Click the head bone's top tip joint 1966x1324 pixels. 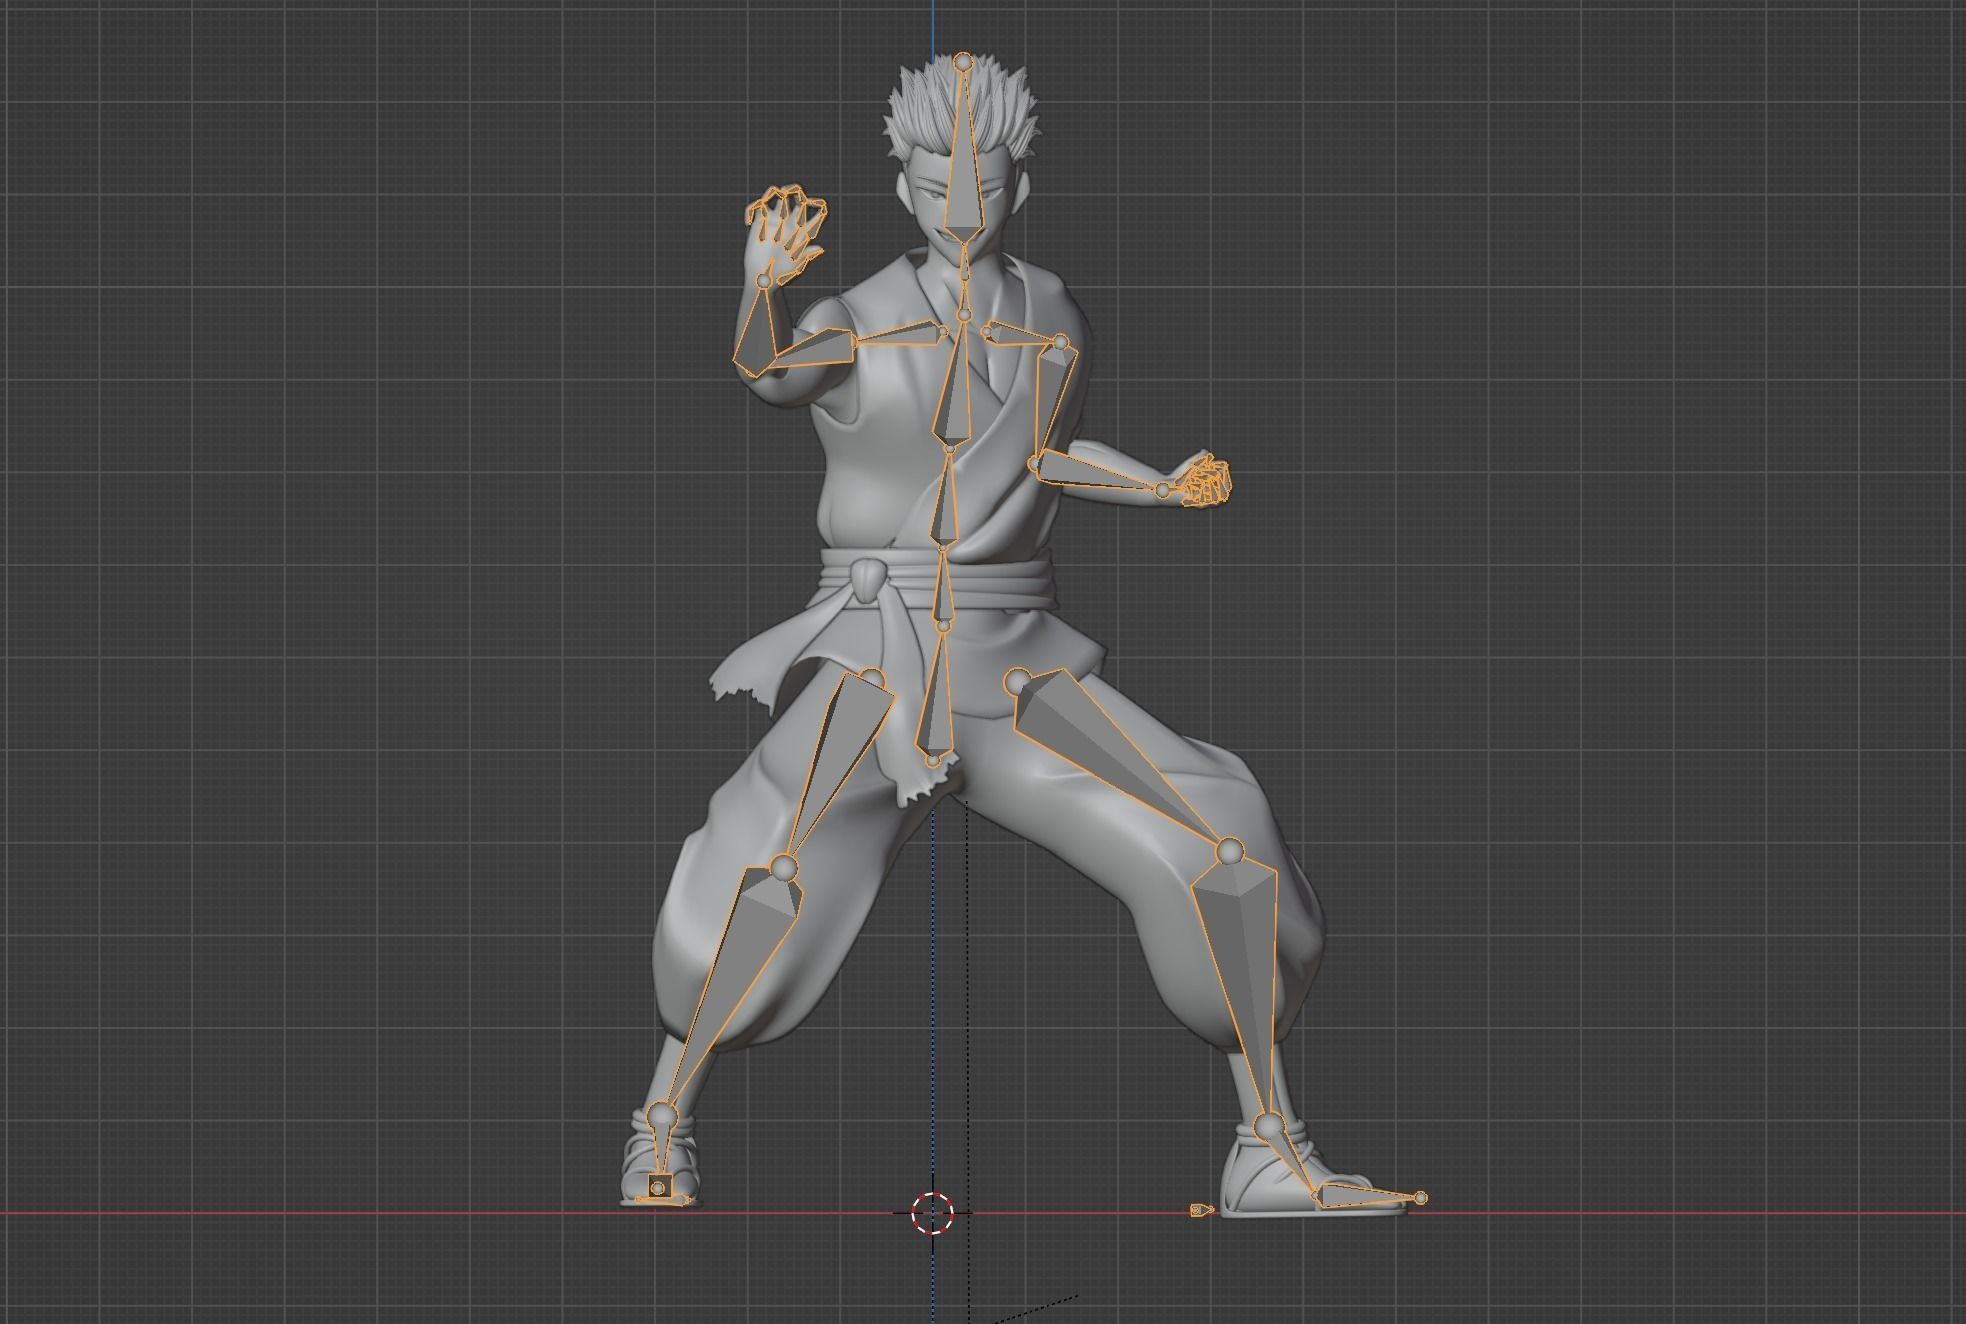coord(963,62)
